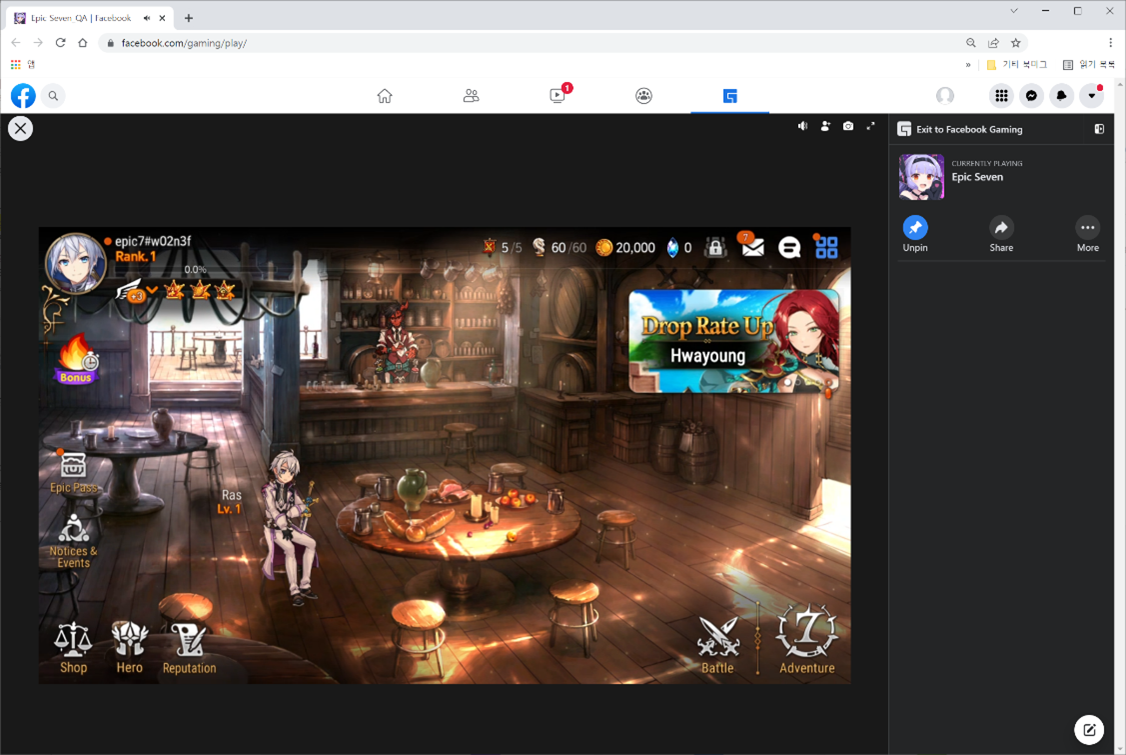Click the Facebook logo
Screen dimensions: 1126x755
click(x=23, y=96)
